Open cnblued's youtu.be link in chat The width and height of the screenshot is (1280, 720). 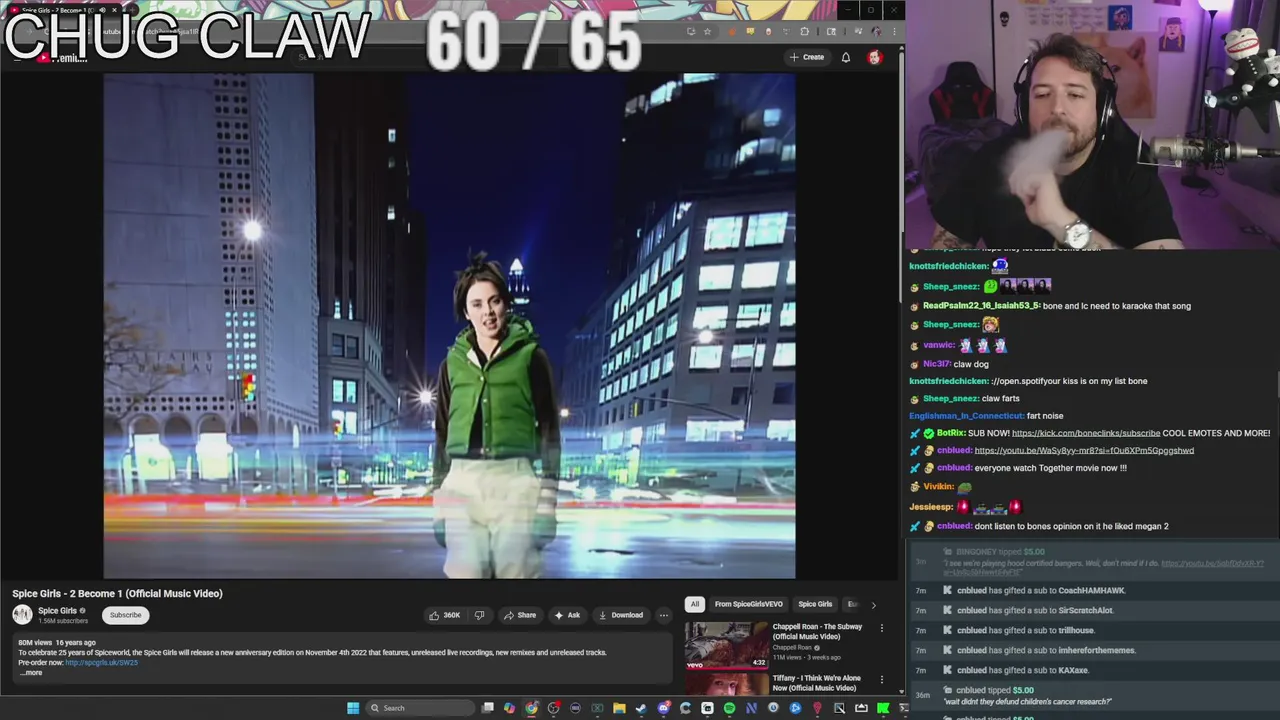[x=1084, y=450]
